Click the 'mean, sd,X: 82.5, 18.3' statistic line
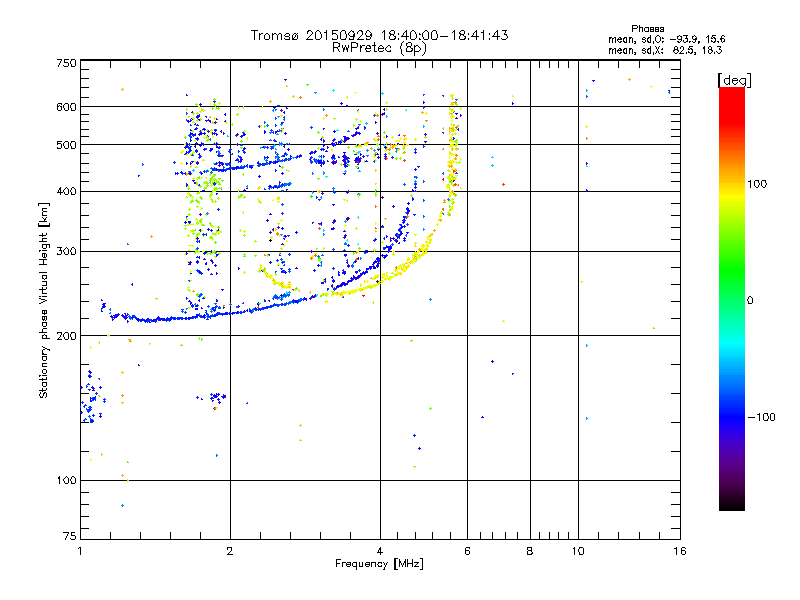800x600 pixels. click(665, 51)
